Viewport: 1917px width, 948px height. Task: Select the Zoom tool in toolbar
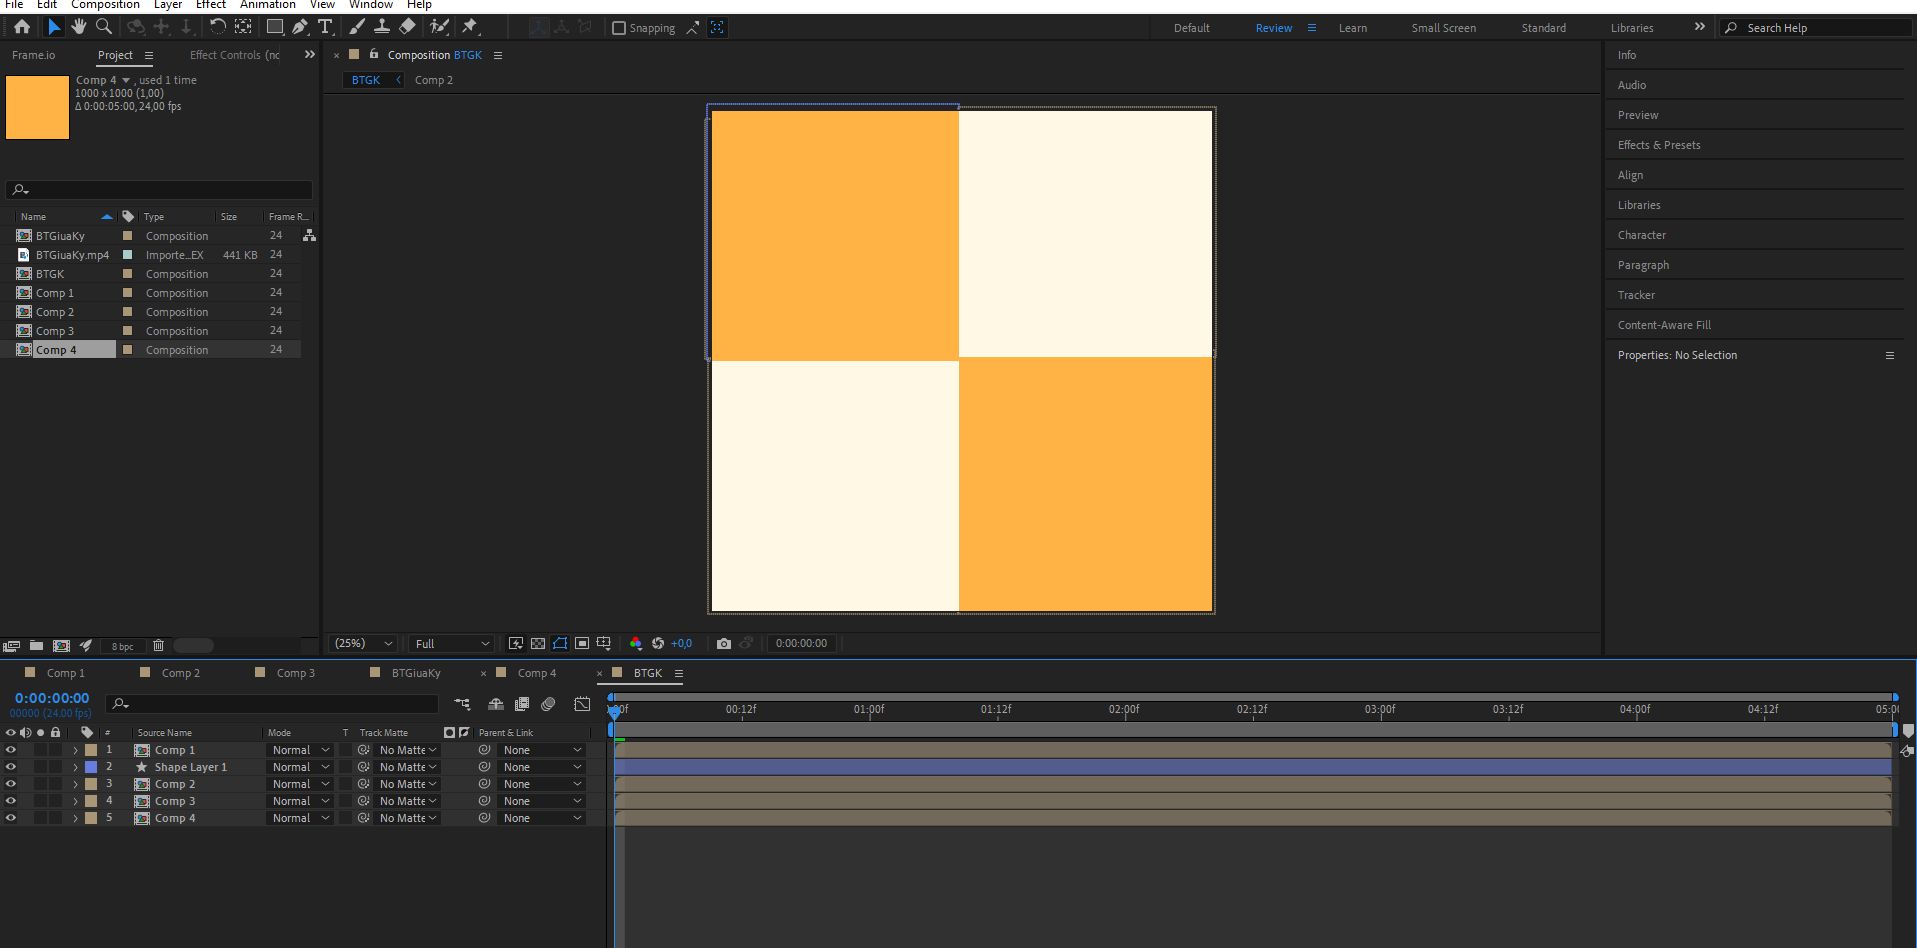click(x=103, y=27)
